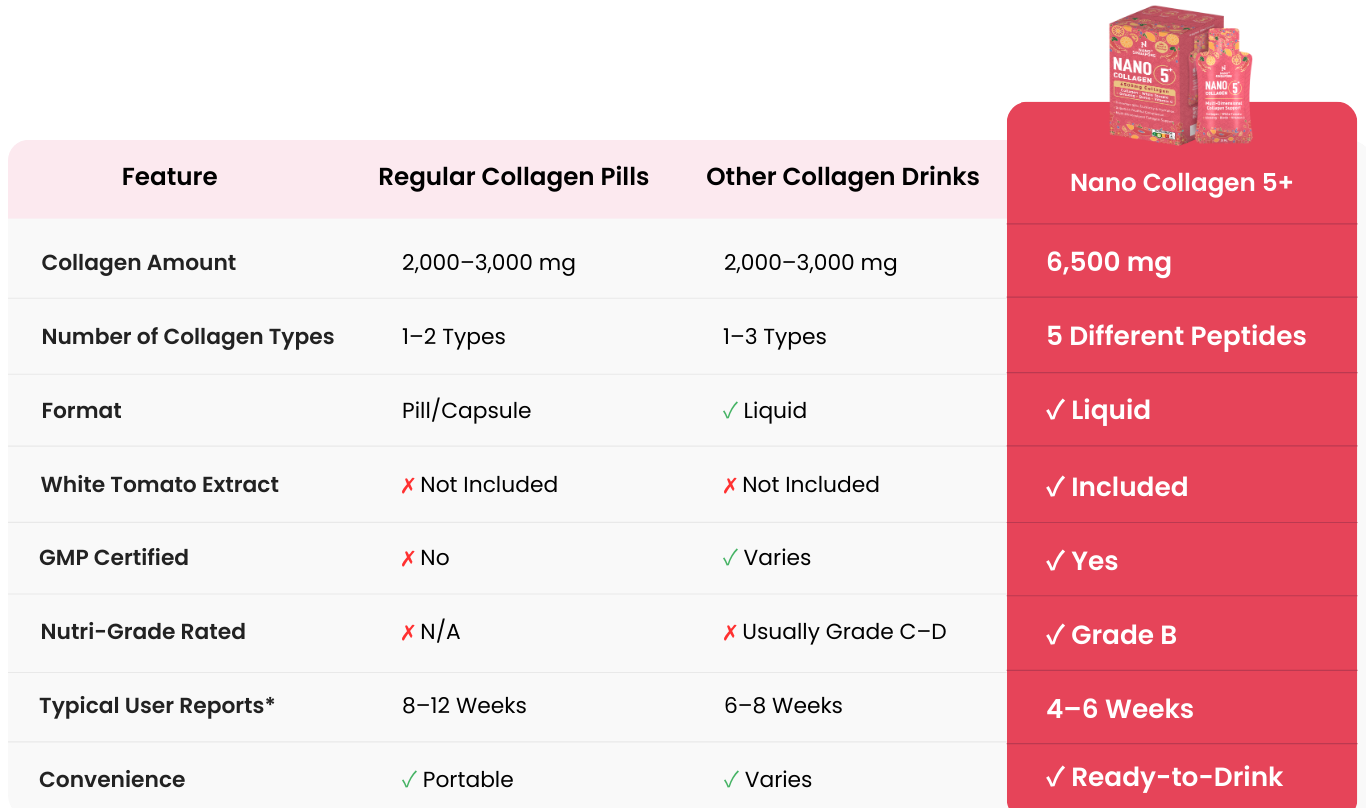Click the white checkmark next to Yes
This screenshot has height=808, width=1366.
coord(1055,561)
